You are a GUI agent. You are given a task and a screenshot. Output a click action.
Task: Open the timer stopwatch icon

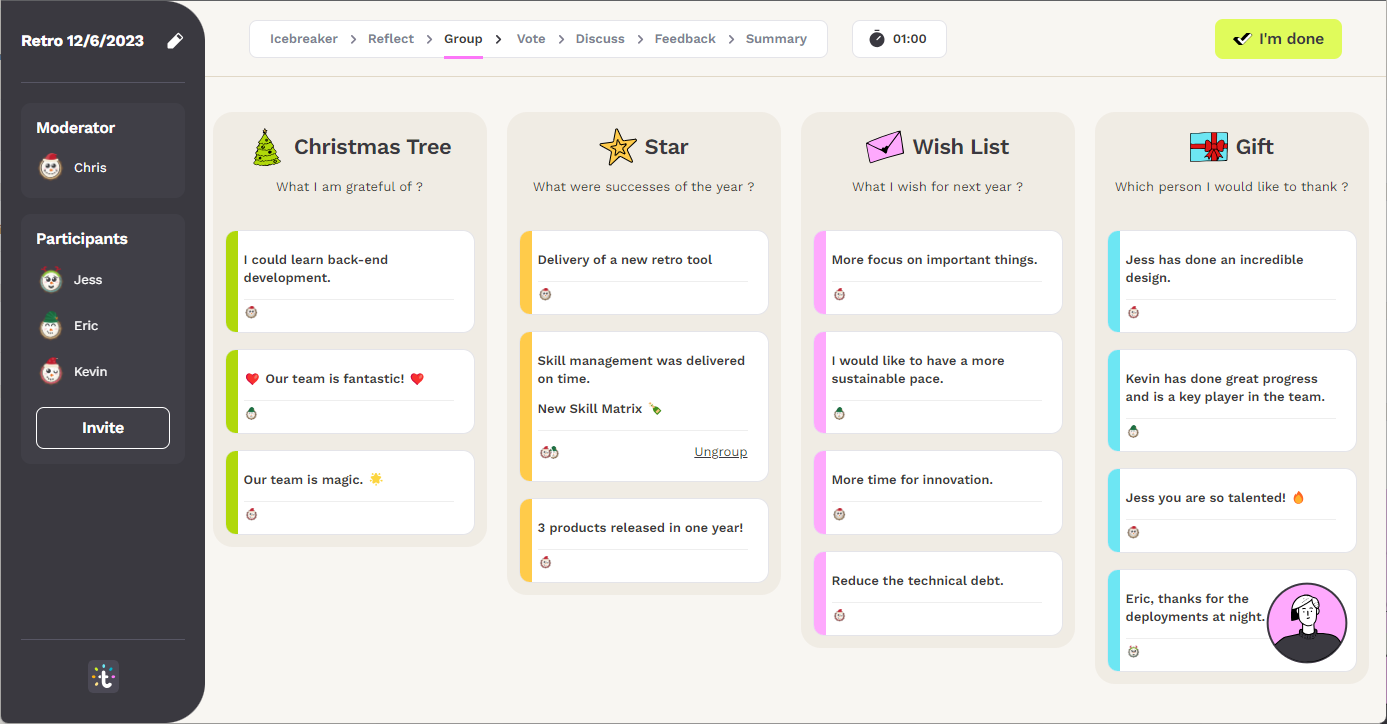tap(876, 38)
